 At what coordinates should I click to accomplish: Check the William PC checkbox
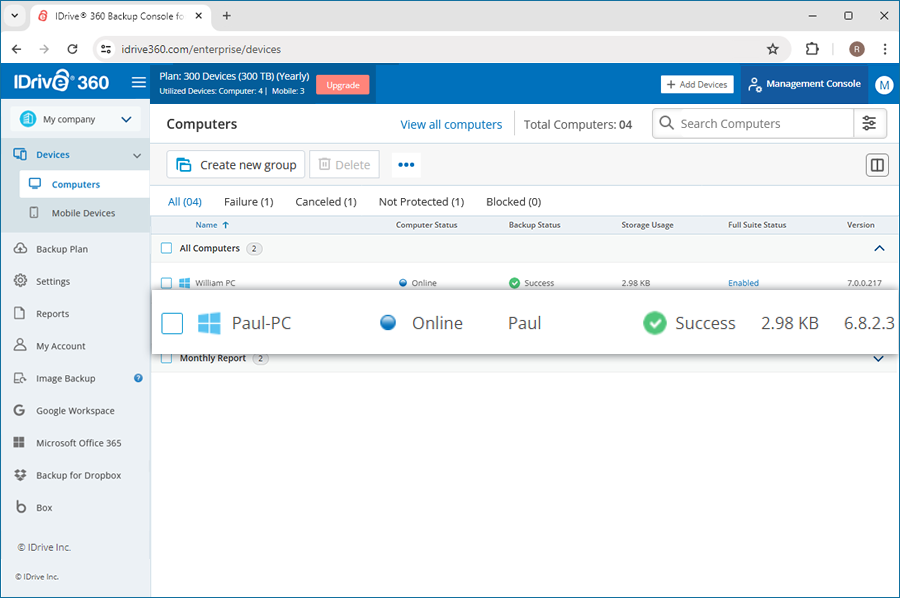(x=166, y=283)
